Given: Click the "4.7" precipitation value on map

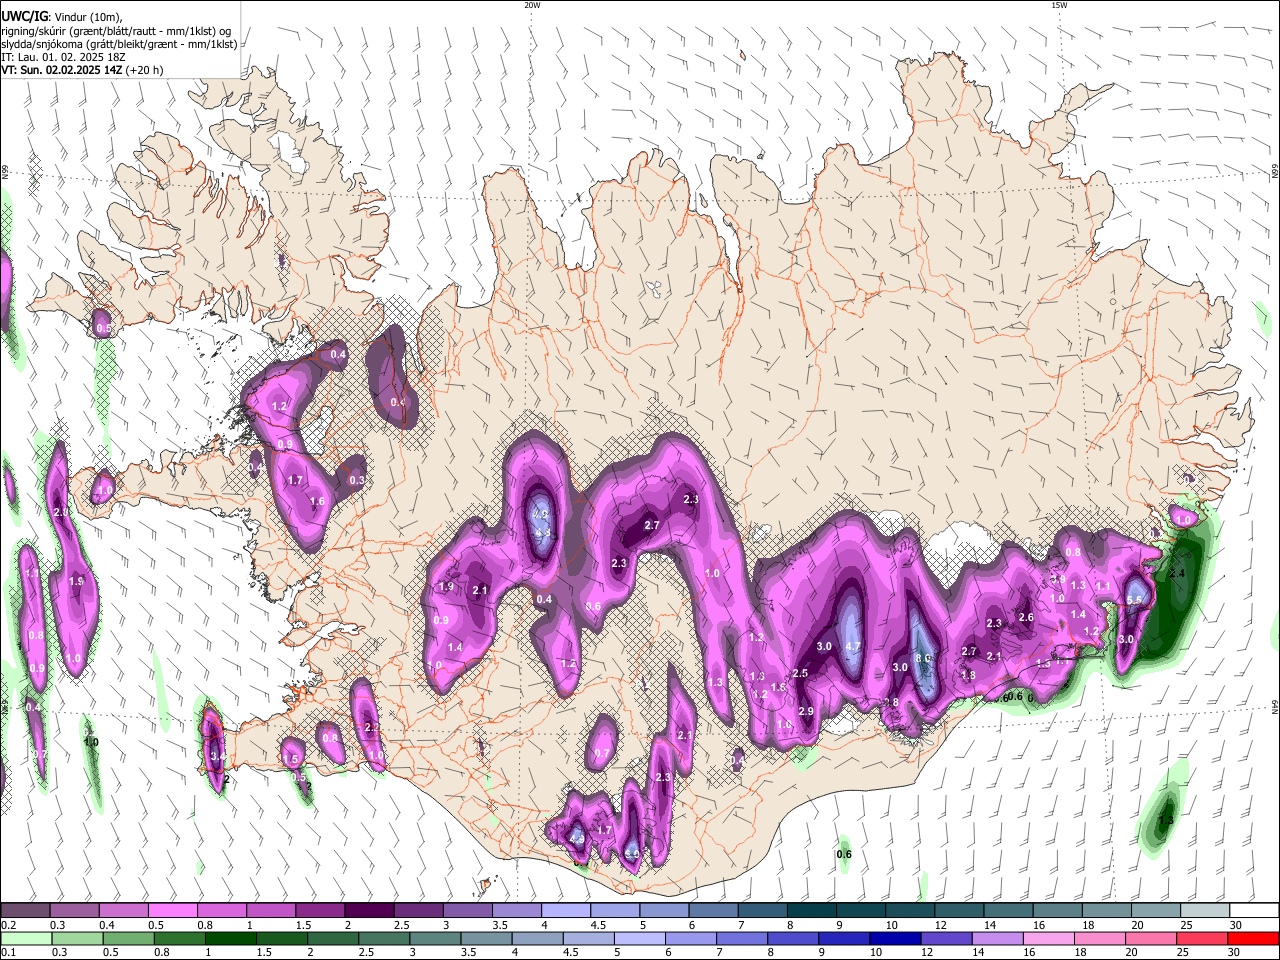Looking at the screenshot, I should click(x=853, y=647).
